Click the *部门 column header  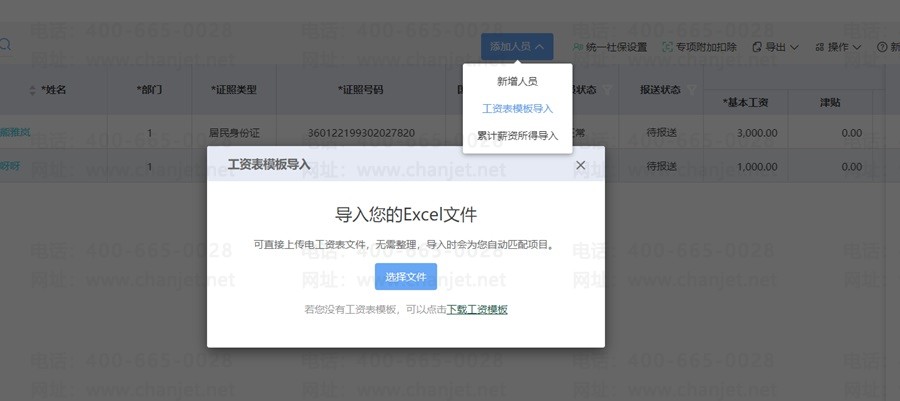(149, 90)
